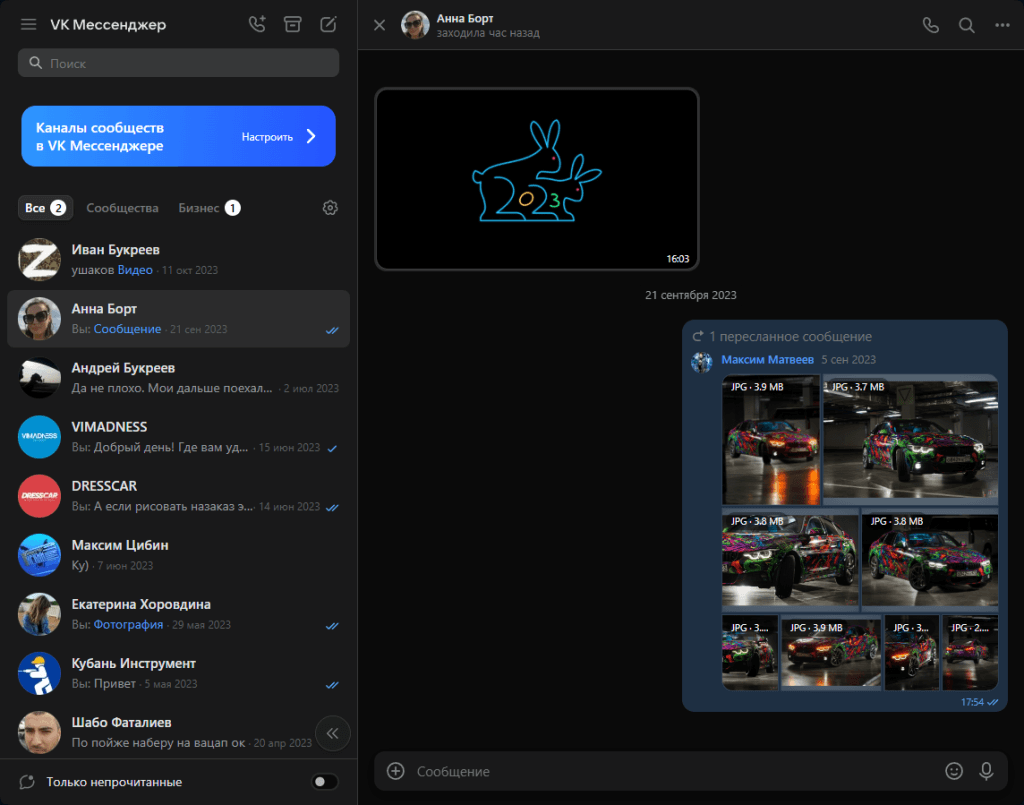
Task: Record a voice message with the microphone icon
Action: pyautogui.click(x=987, y=771)
